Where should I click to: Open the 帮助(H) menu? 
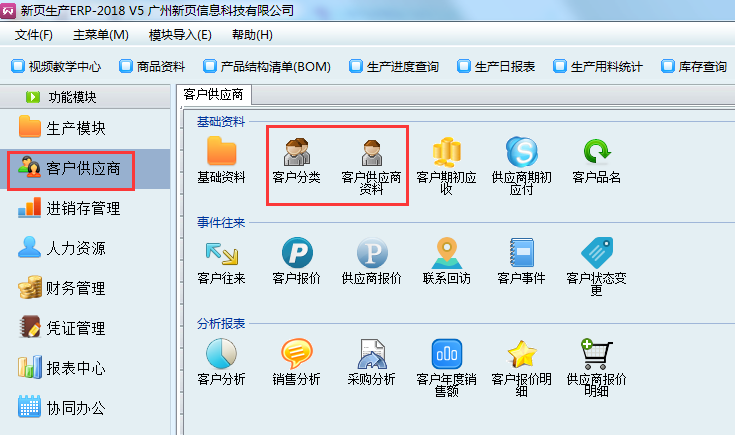click(252, 35)
